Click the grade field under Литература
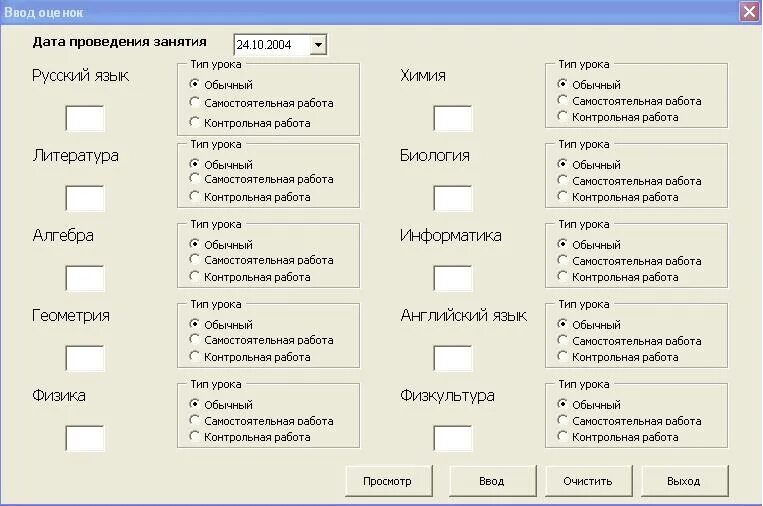763x506 pixels. click(85, 198)
